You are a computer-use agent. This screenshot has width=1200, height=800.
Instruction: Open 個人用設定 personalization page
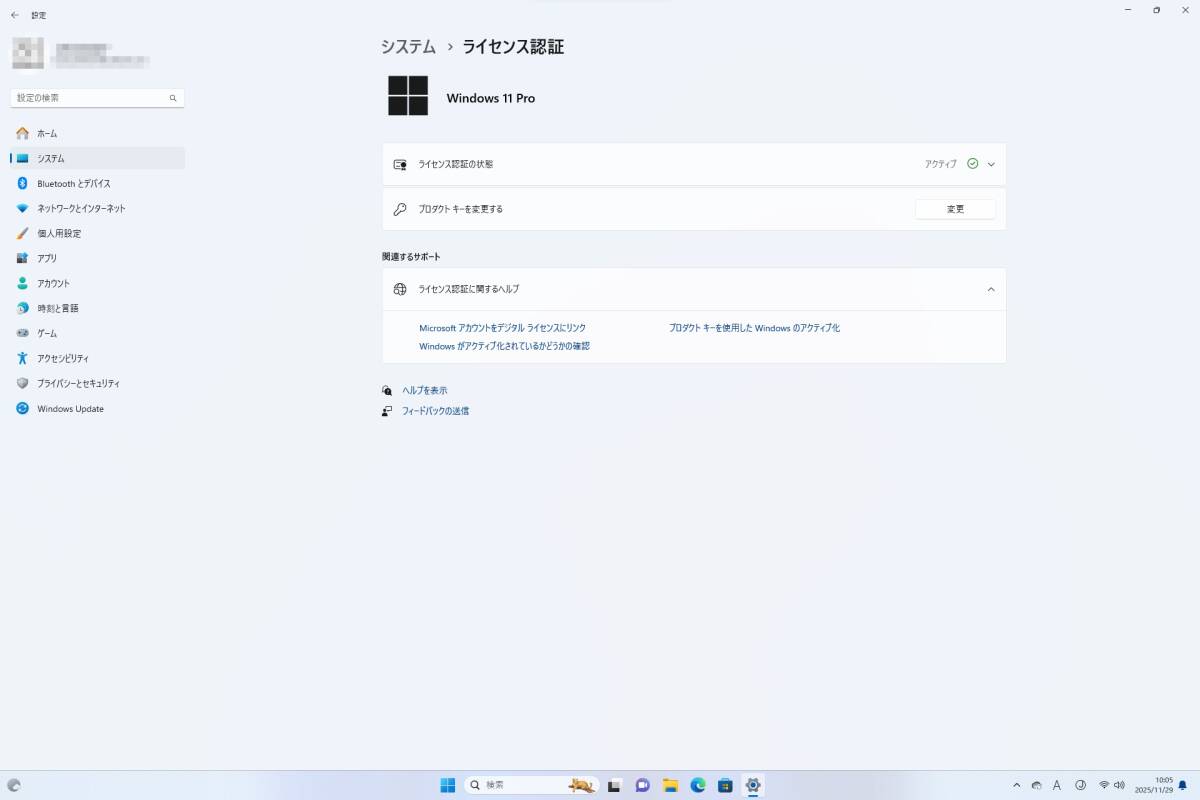coord(59,234)
